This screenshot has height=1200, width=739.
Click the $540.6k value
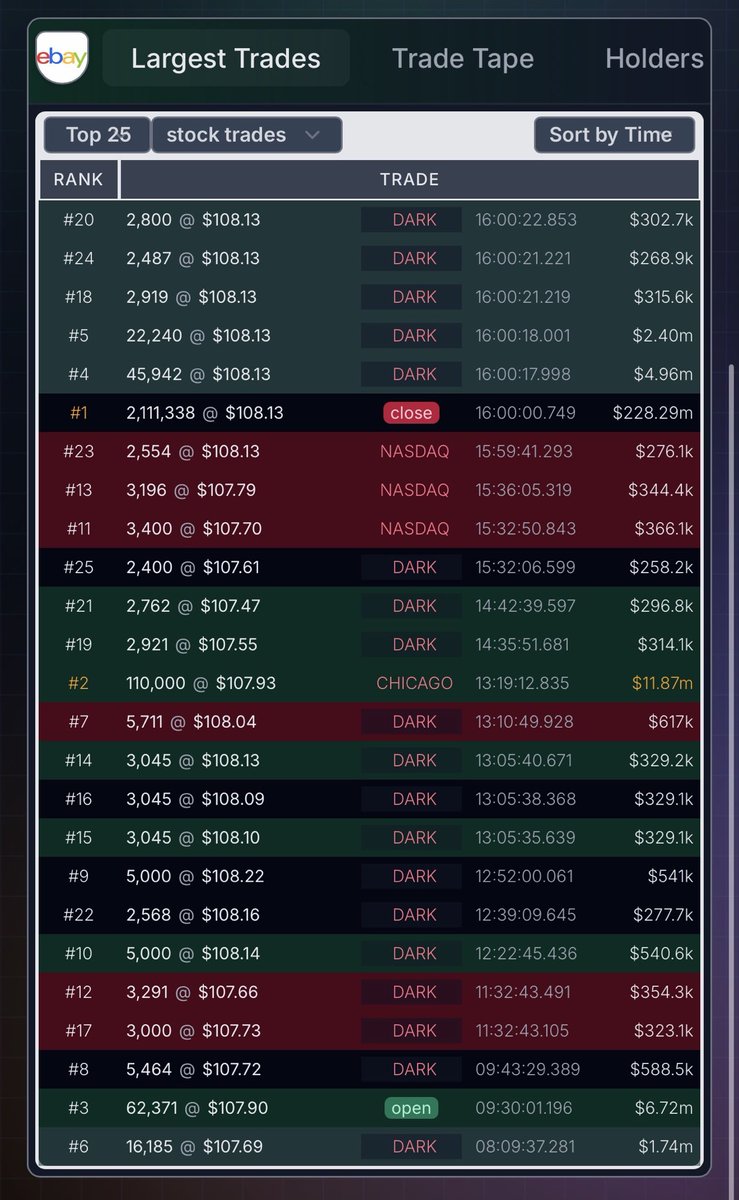pos(661,954)
